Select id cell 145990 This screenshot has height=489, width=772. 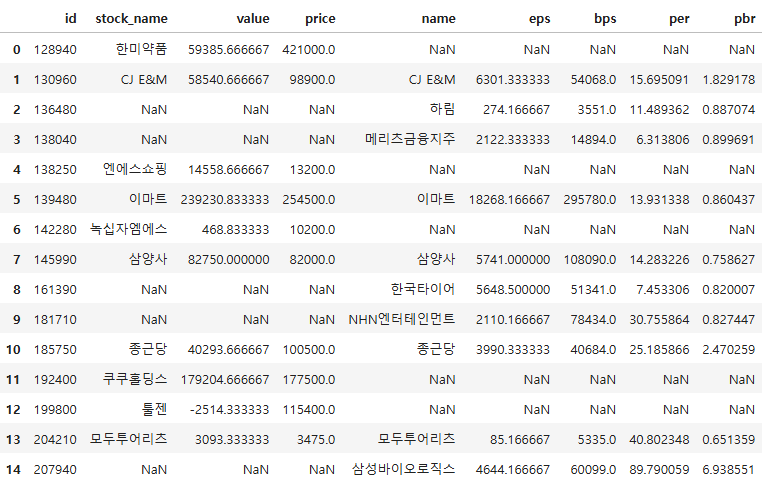(55, 260)
